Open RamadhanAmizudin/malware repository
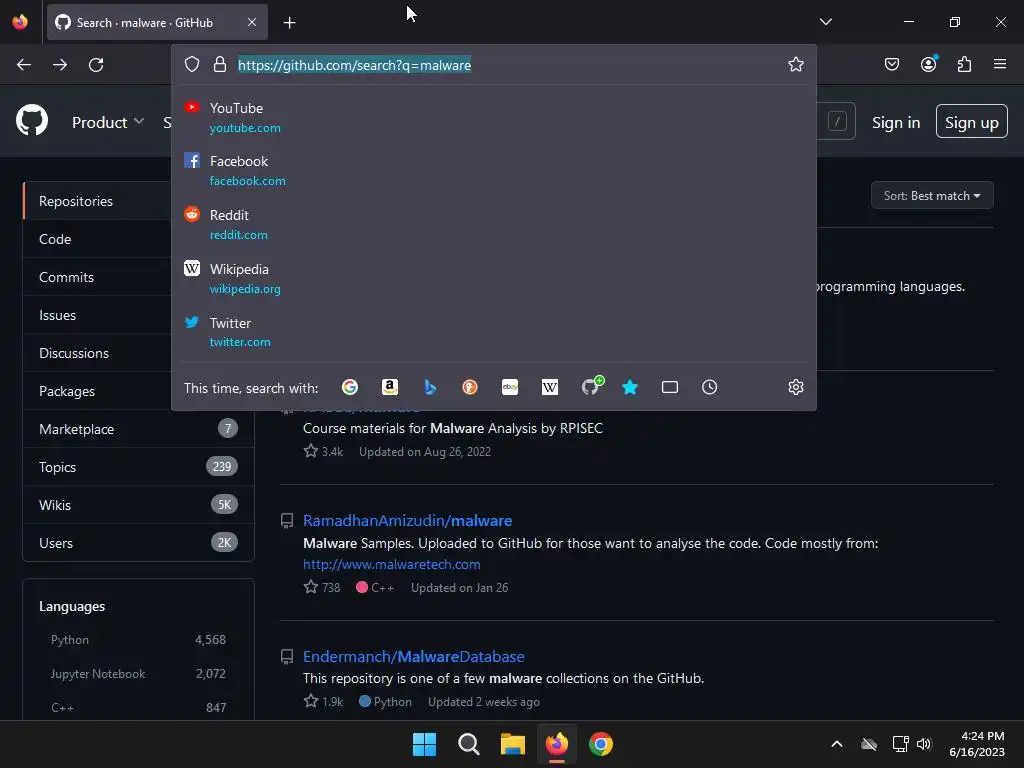Screen dimensions: 1024x768 408,520
